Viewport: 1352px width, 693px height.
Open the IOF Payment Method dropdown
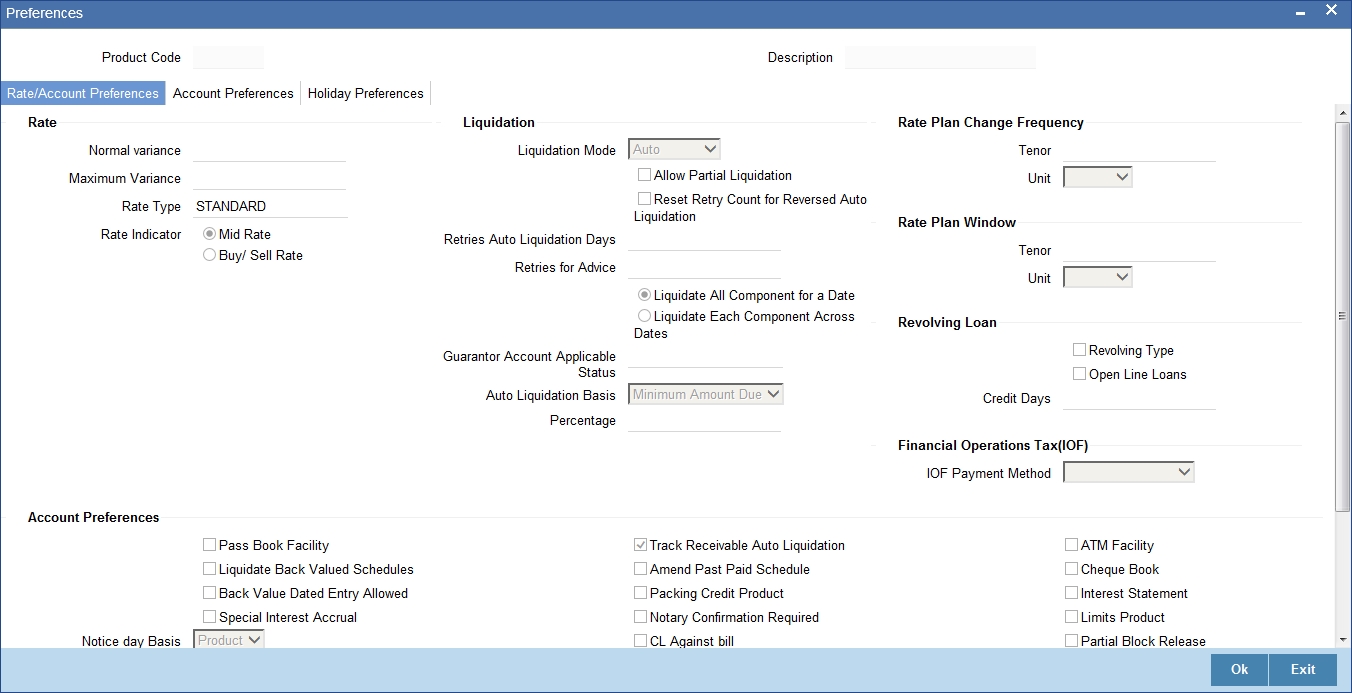[x=1129, y=472]
